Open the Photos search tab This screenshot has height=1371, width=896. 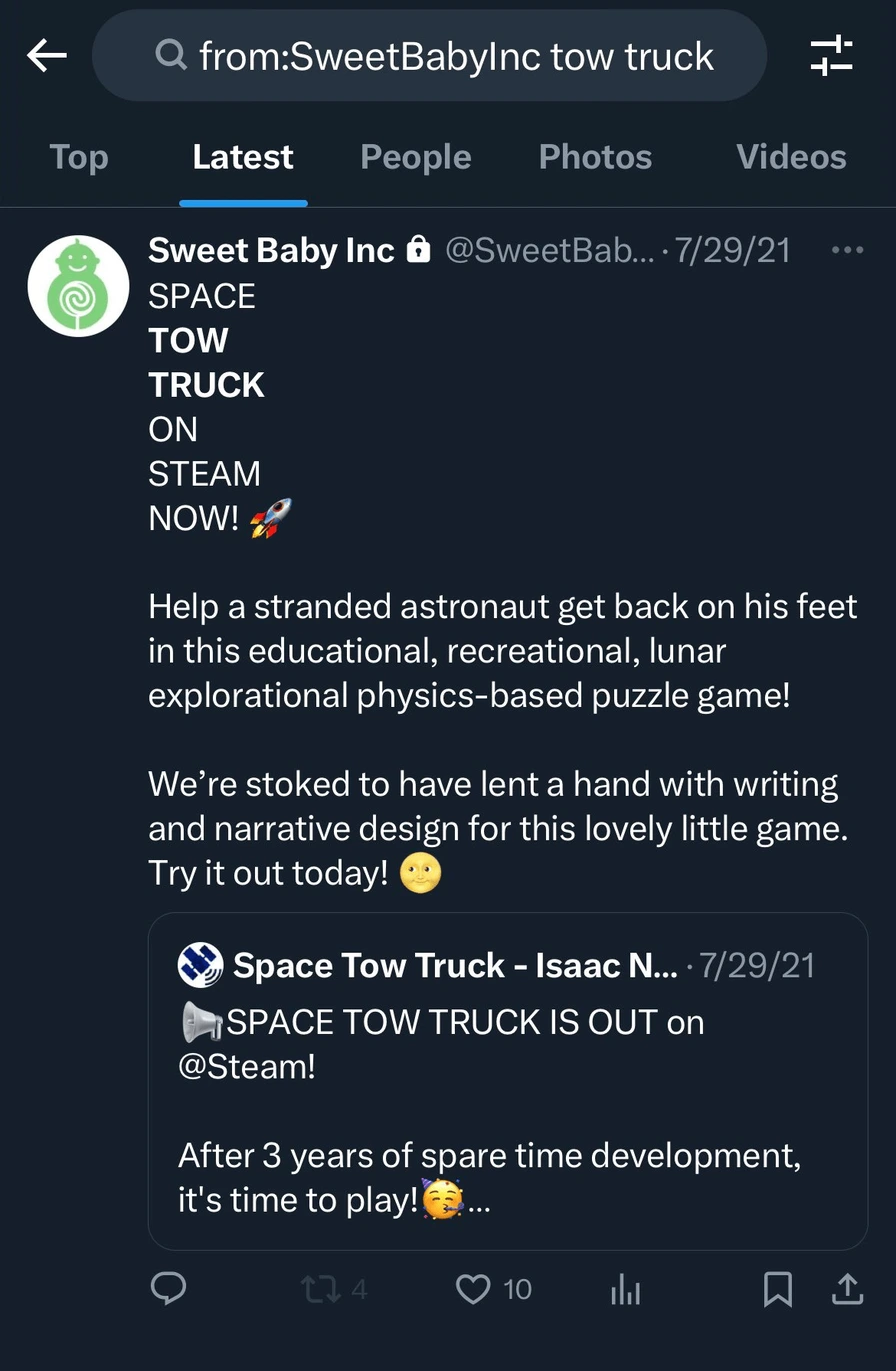click(595, 157)
